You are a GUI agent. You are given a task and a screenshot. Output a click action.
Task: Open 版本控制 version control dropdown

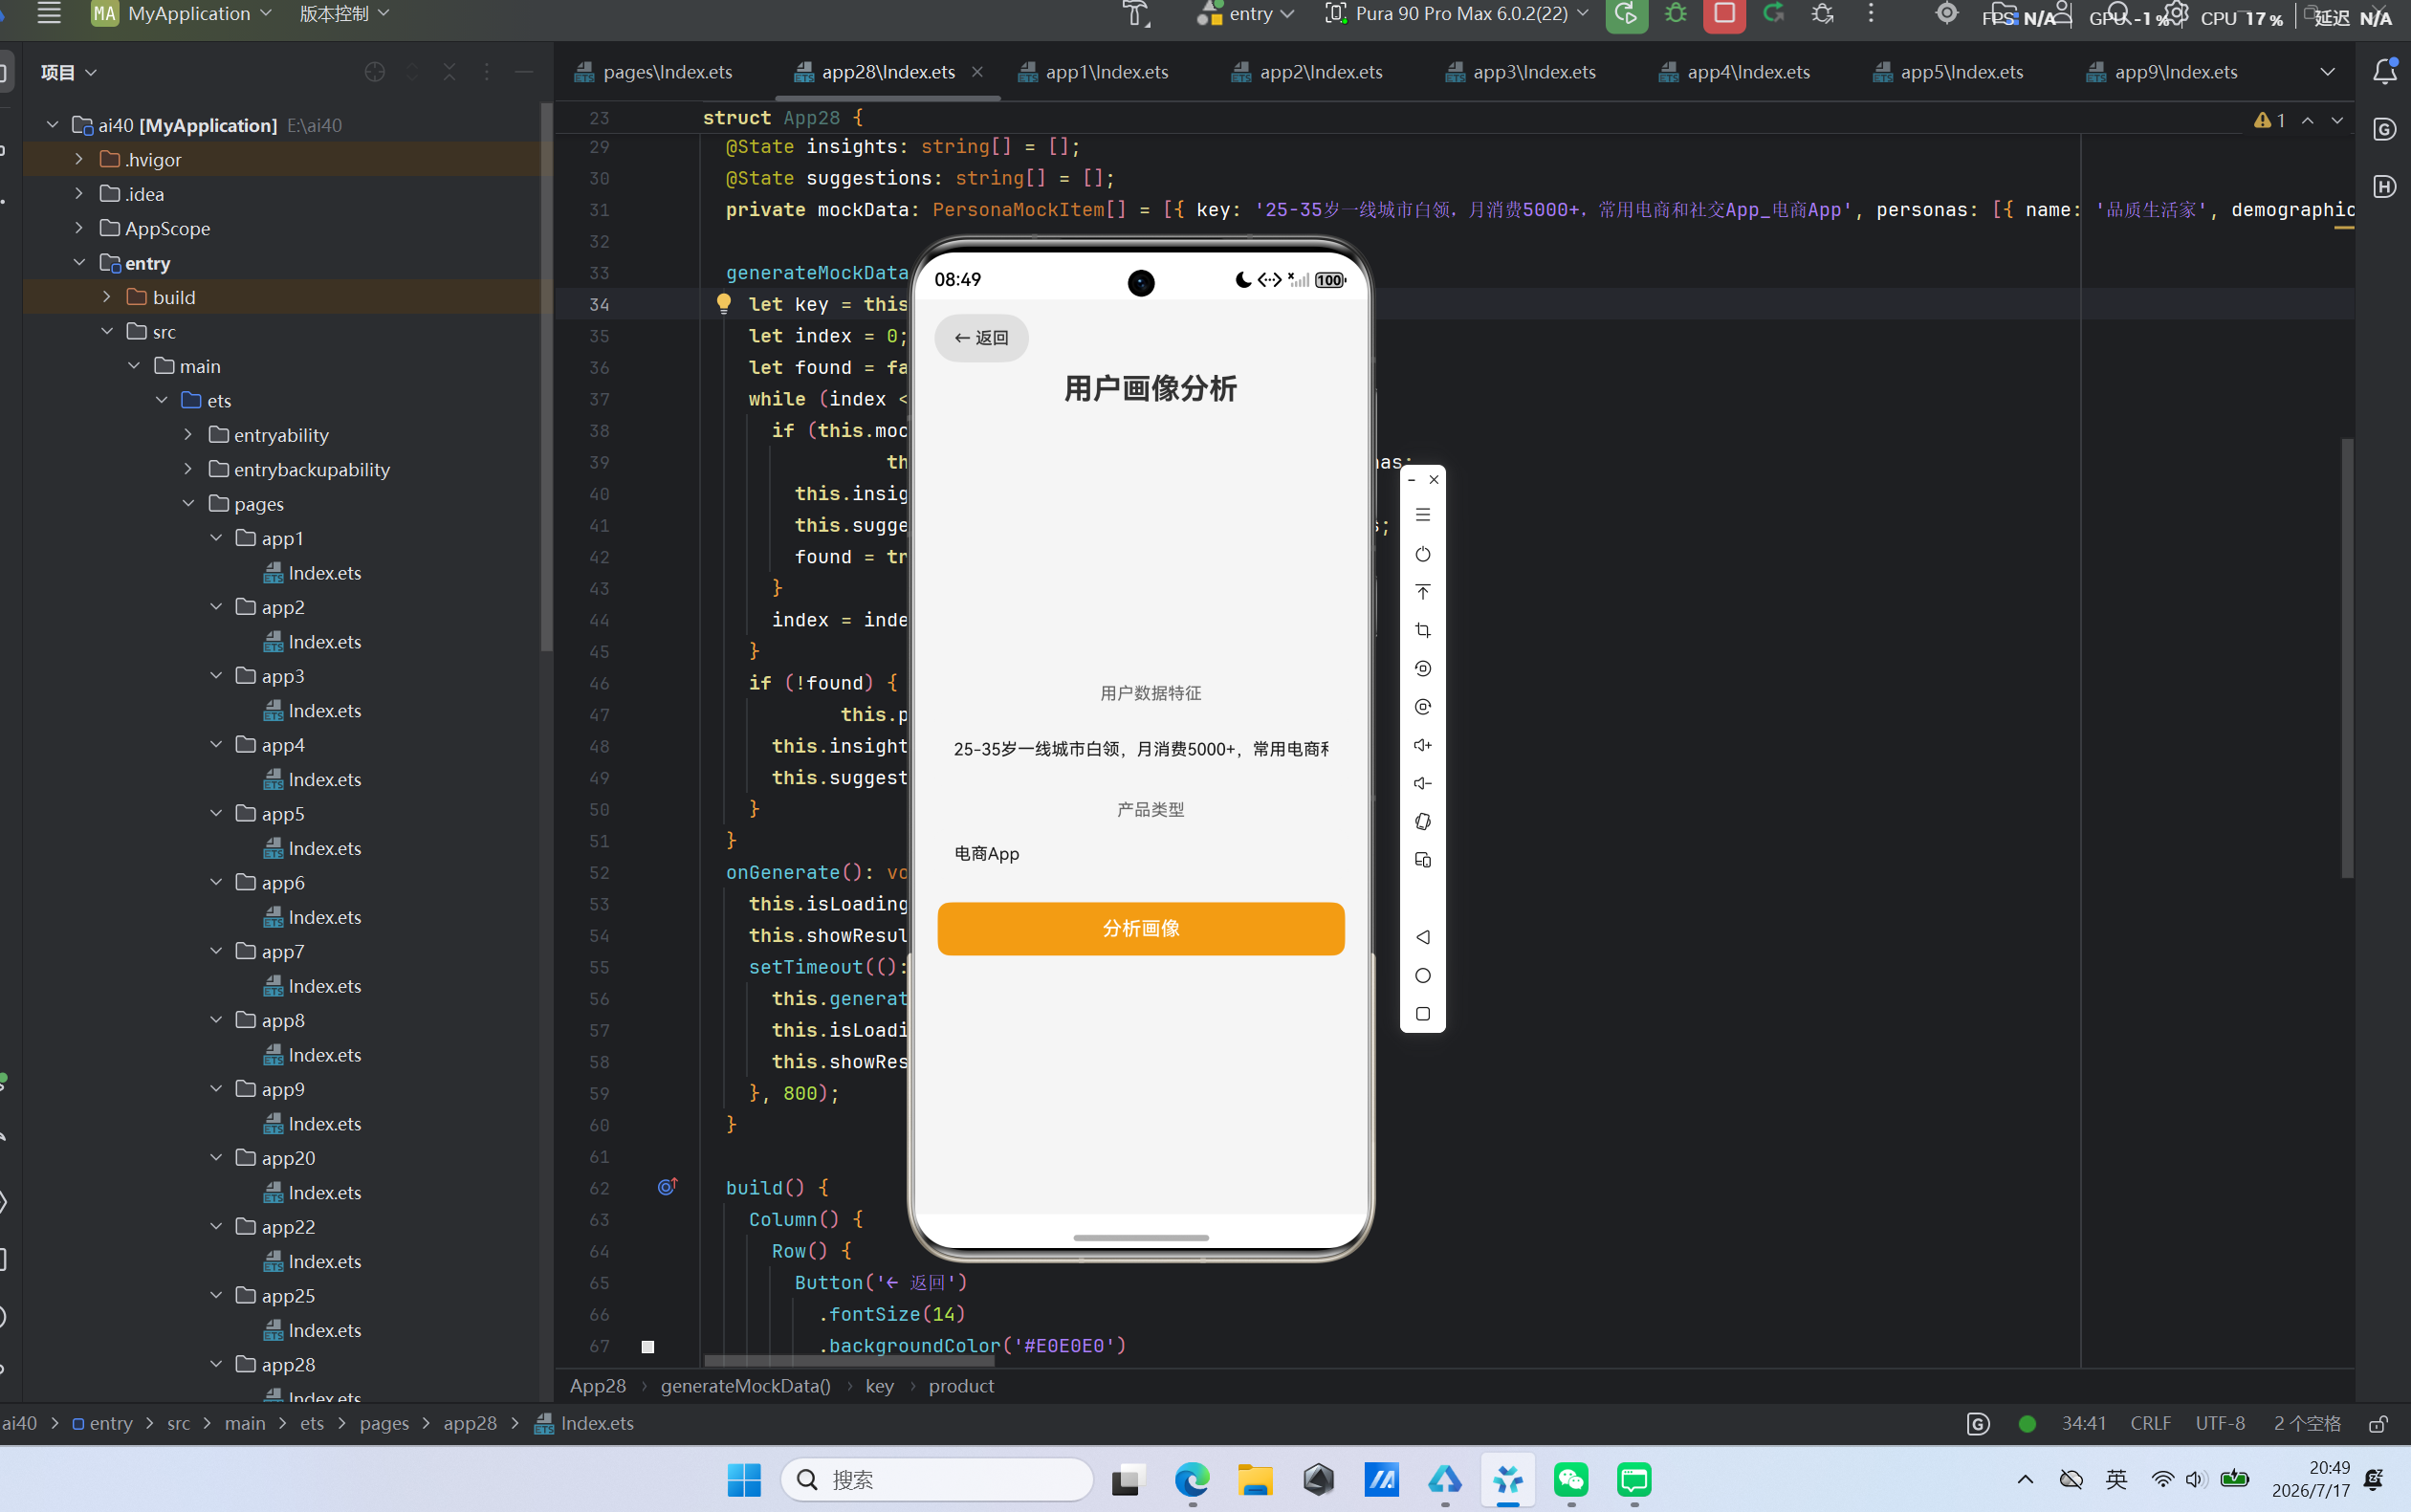344,13
